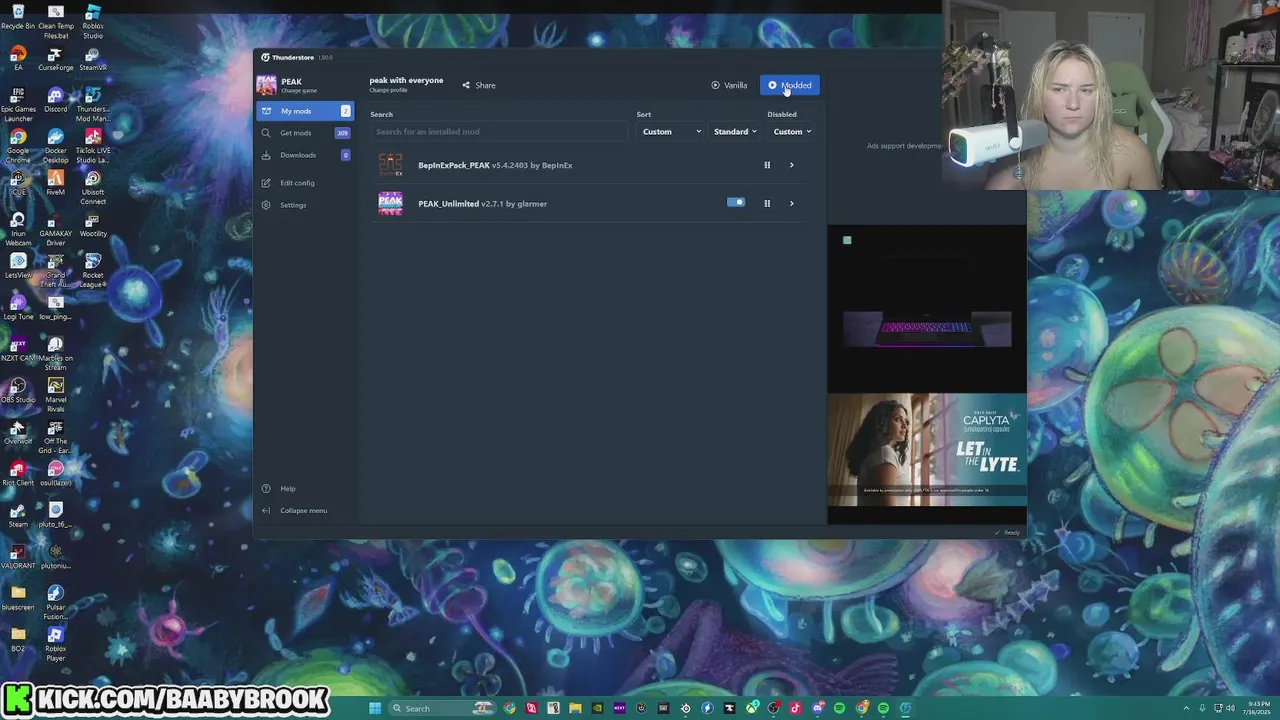The height and width of the screenshot is (720, 1280).
Task: Click the NZXT CAM desktop icon
Action: 18,350
